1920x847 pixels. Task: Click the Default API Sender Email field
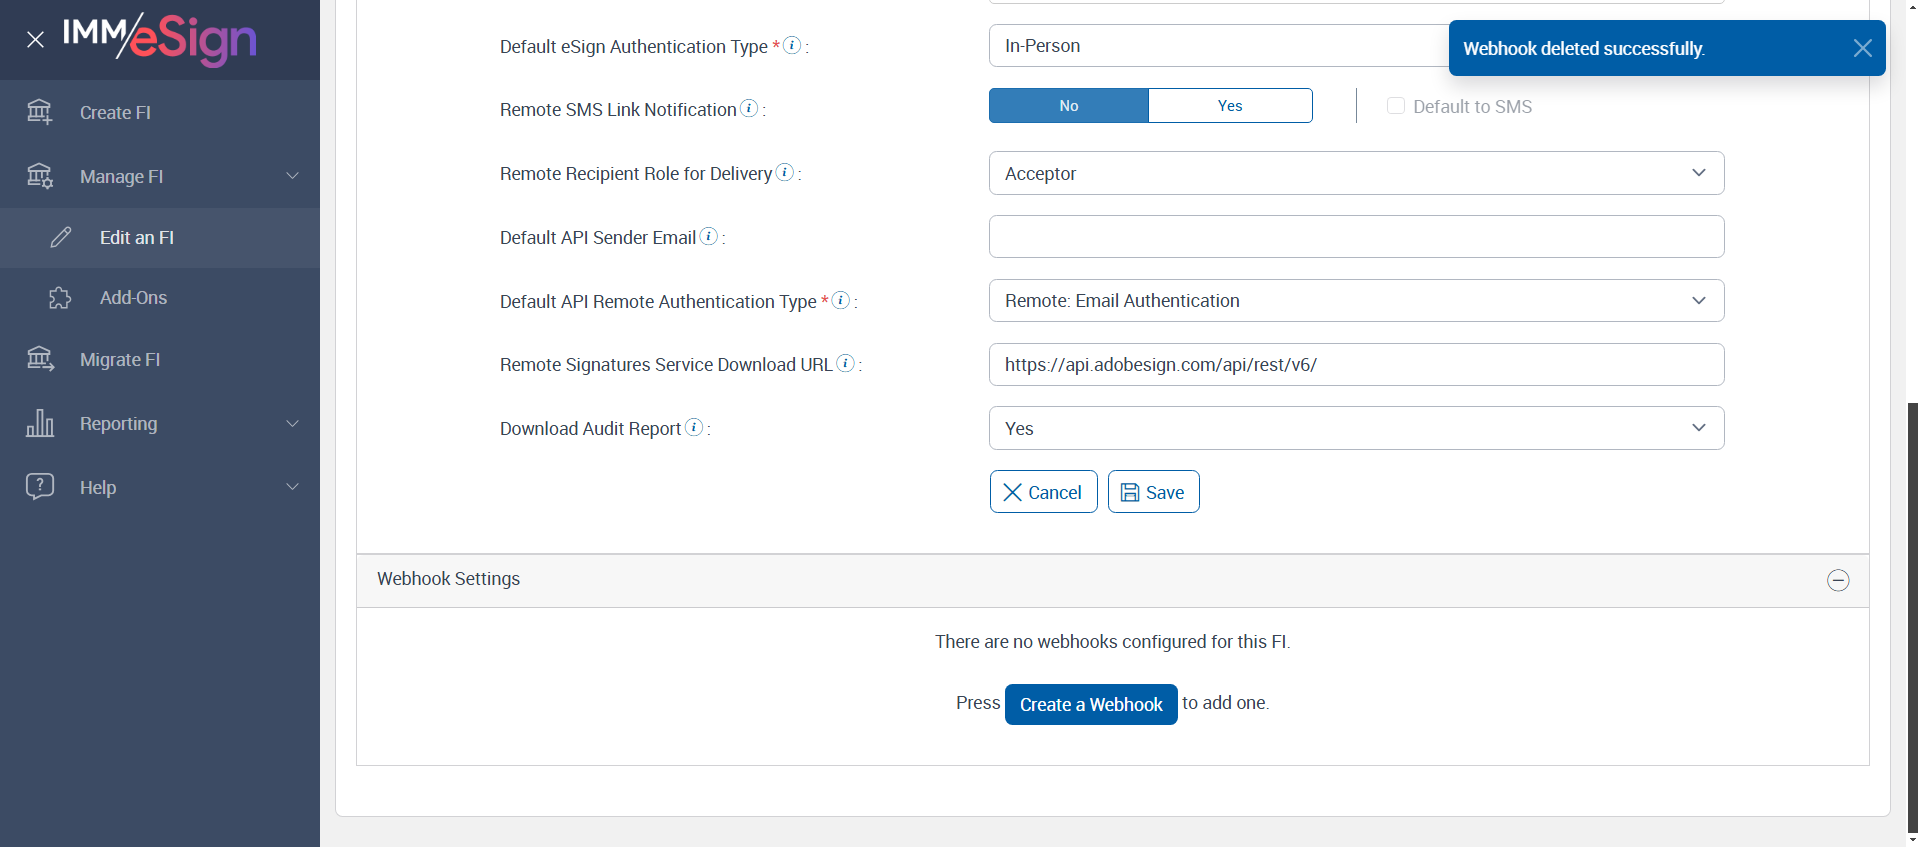[1356, 237]
